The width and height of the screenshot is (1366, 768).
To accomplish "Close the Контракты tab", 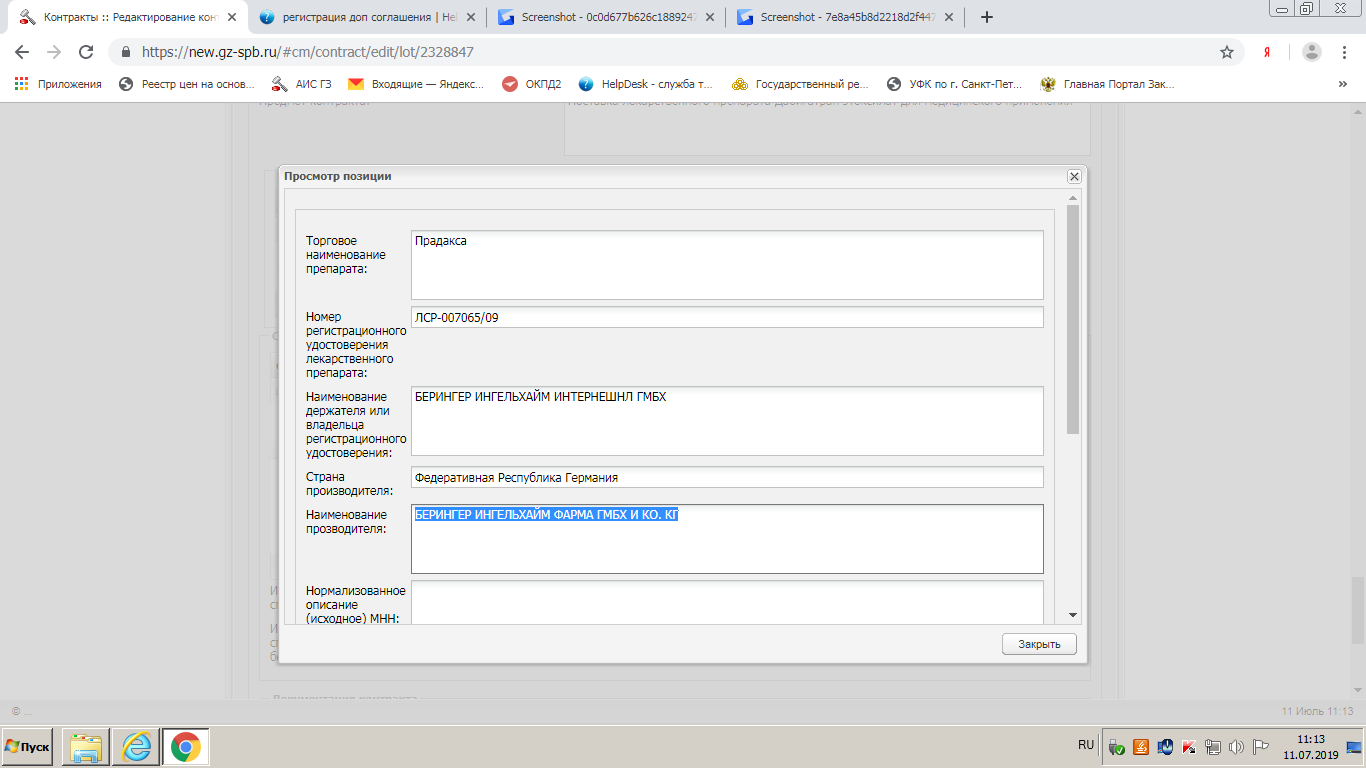I will (231, 17).
